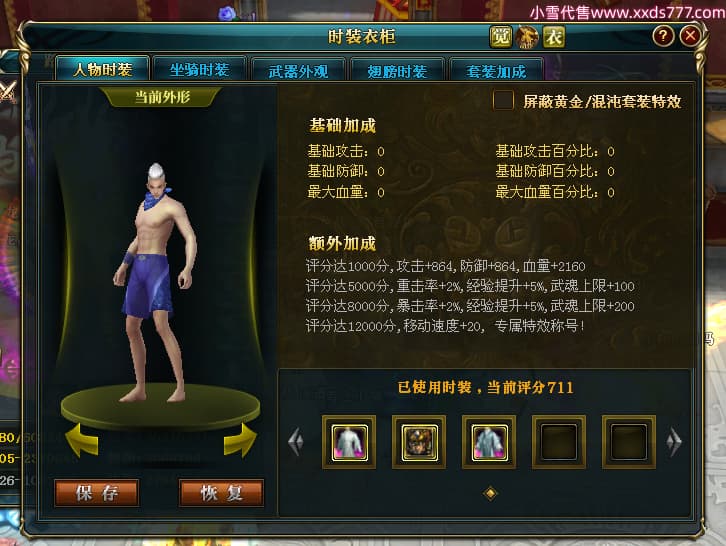This screenshot has width=726, height=546.
Task: Click the 觉 icon in title bar
Action: point(501,37)
